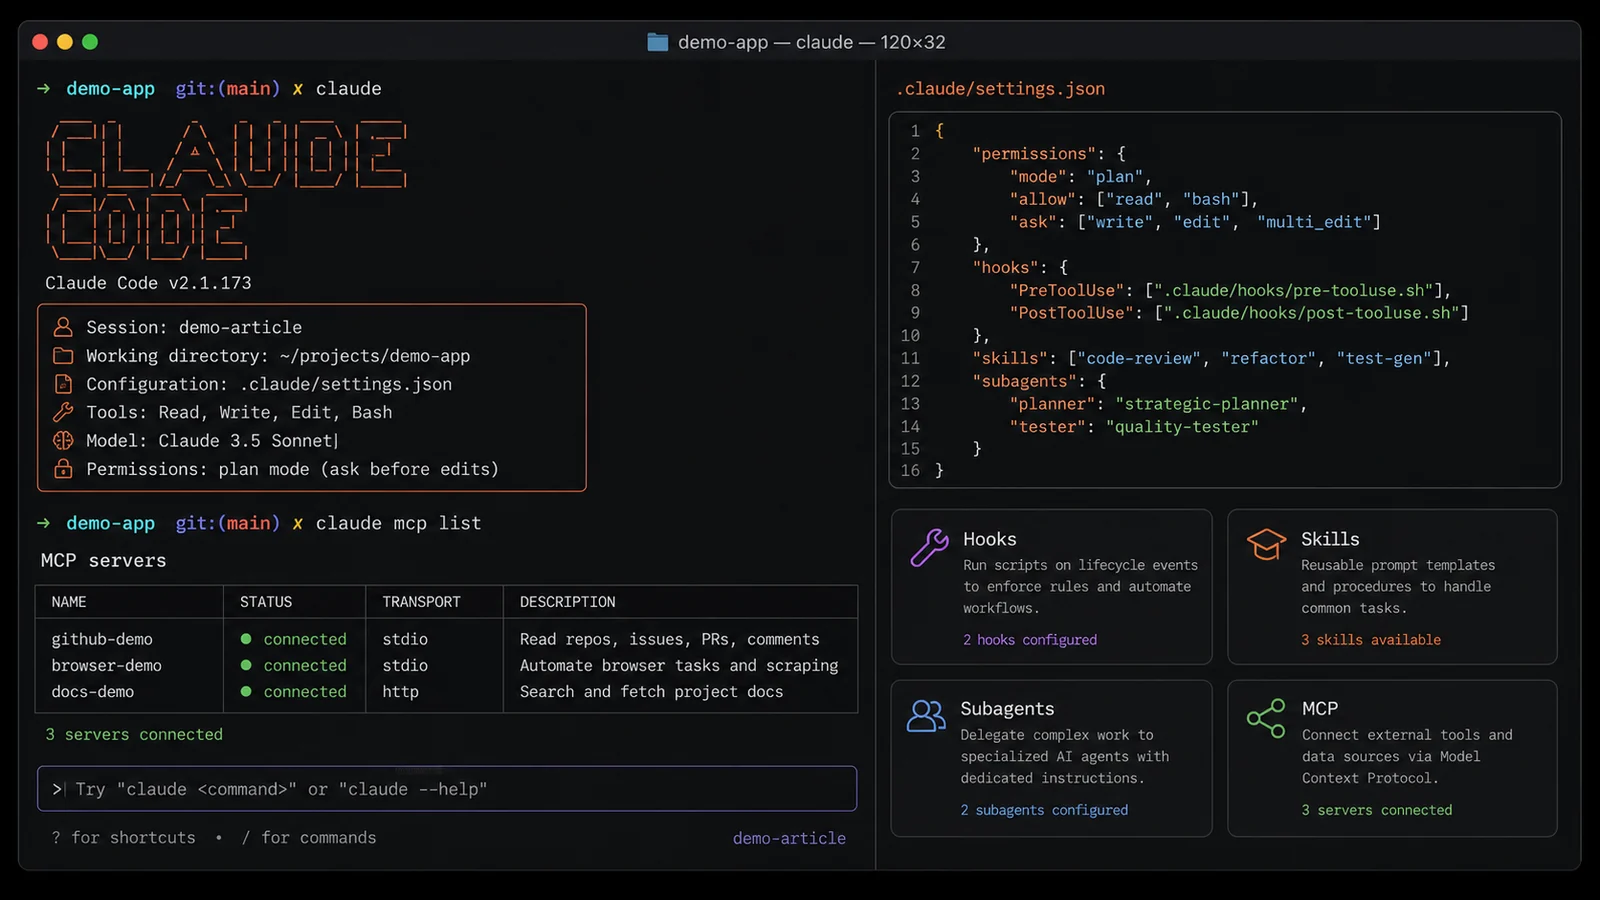Click the TRANSPORT column header
1600x900 pixels.
(421, 602)
